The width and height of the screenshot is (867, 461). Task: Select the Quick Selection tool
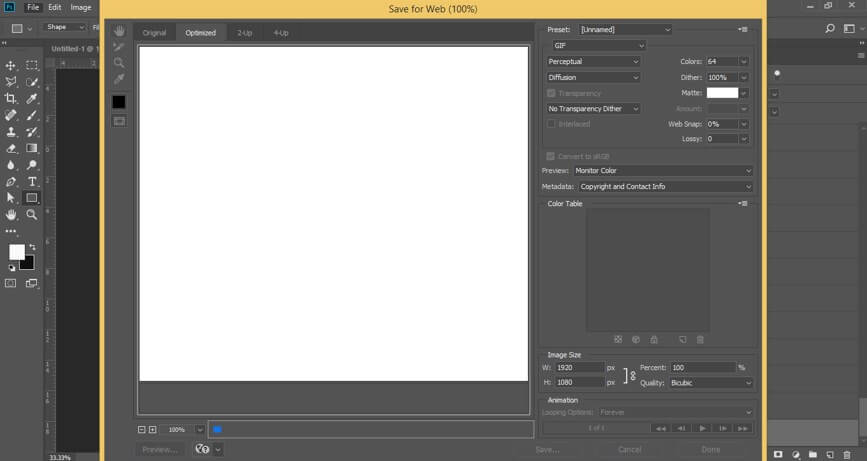pyautogui.click(x=32, y=82)
